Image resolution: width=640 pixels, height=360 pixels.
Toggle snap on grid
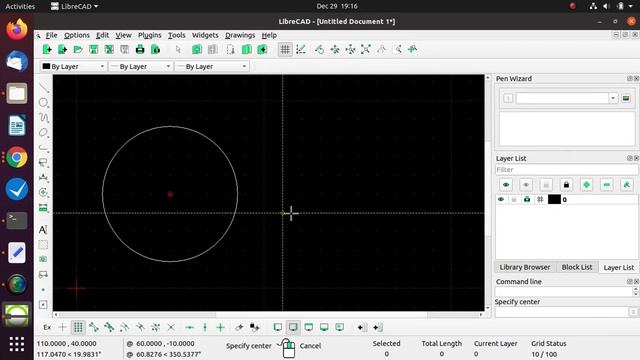tap(78, 327)
